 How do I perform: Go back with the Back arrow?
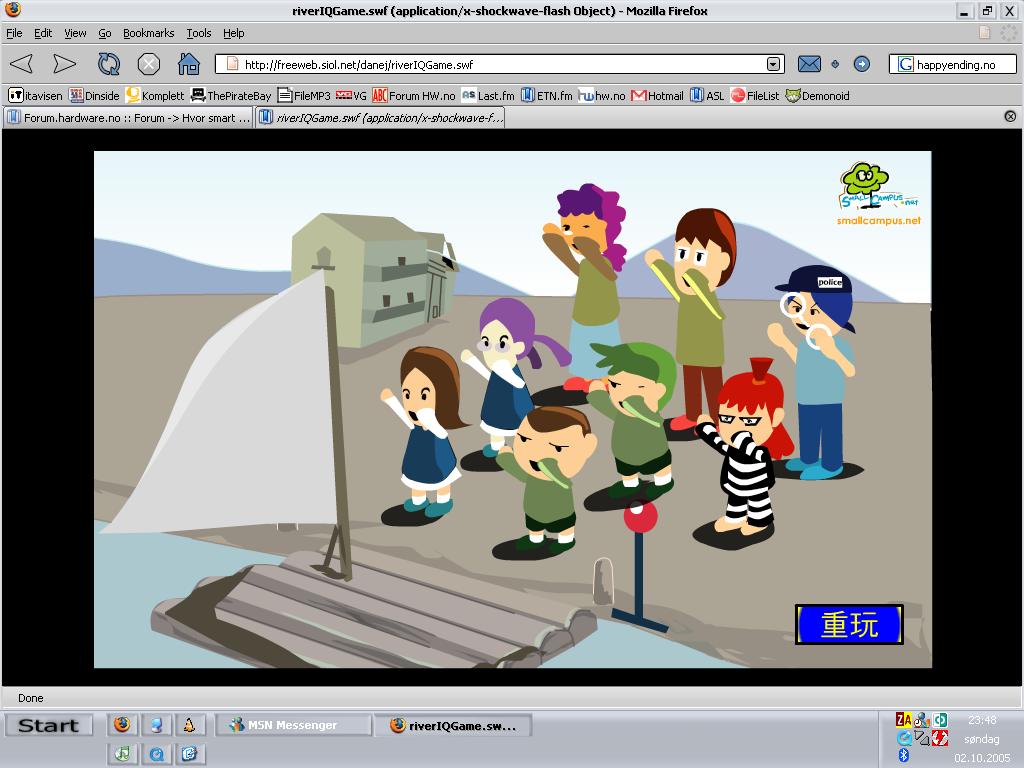[22, 64]
